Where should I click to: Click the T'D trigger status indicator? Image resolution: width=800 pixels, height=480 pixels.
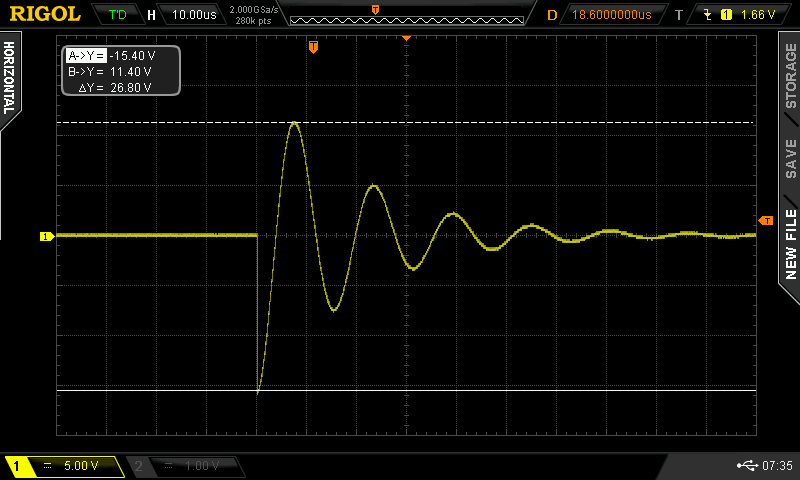tap(117, 14)
